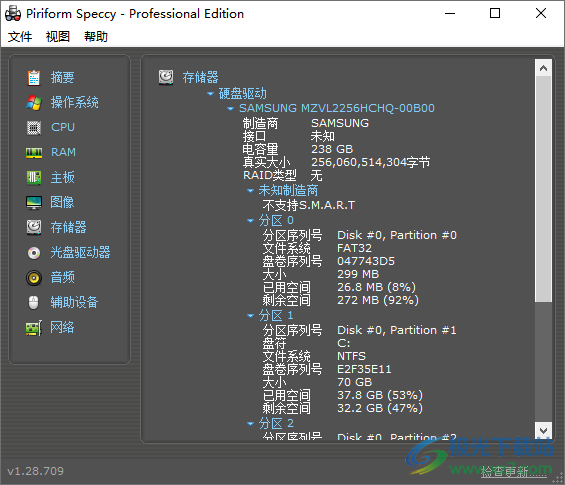Click the 未知 interface value

point(323,136)
